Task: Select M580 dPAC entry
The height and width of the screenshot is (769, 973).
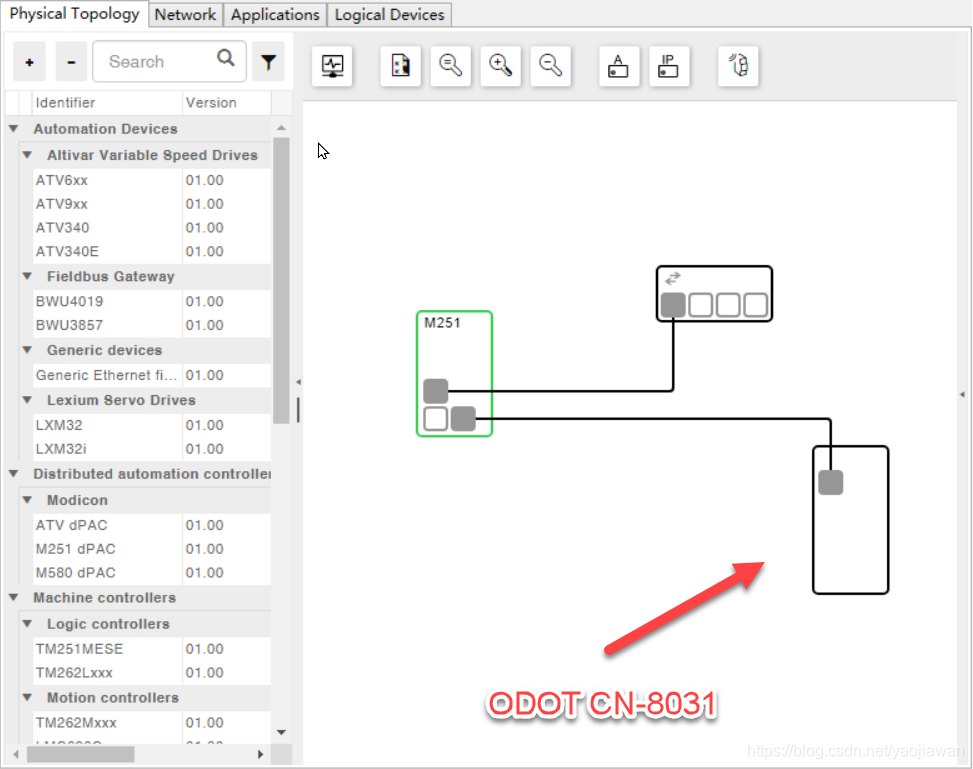Action: (151, 572)
